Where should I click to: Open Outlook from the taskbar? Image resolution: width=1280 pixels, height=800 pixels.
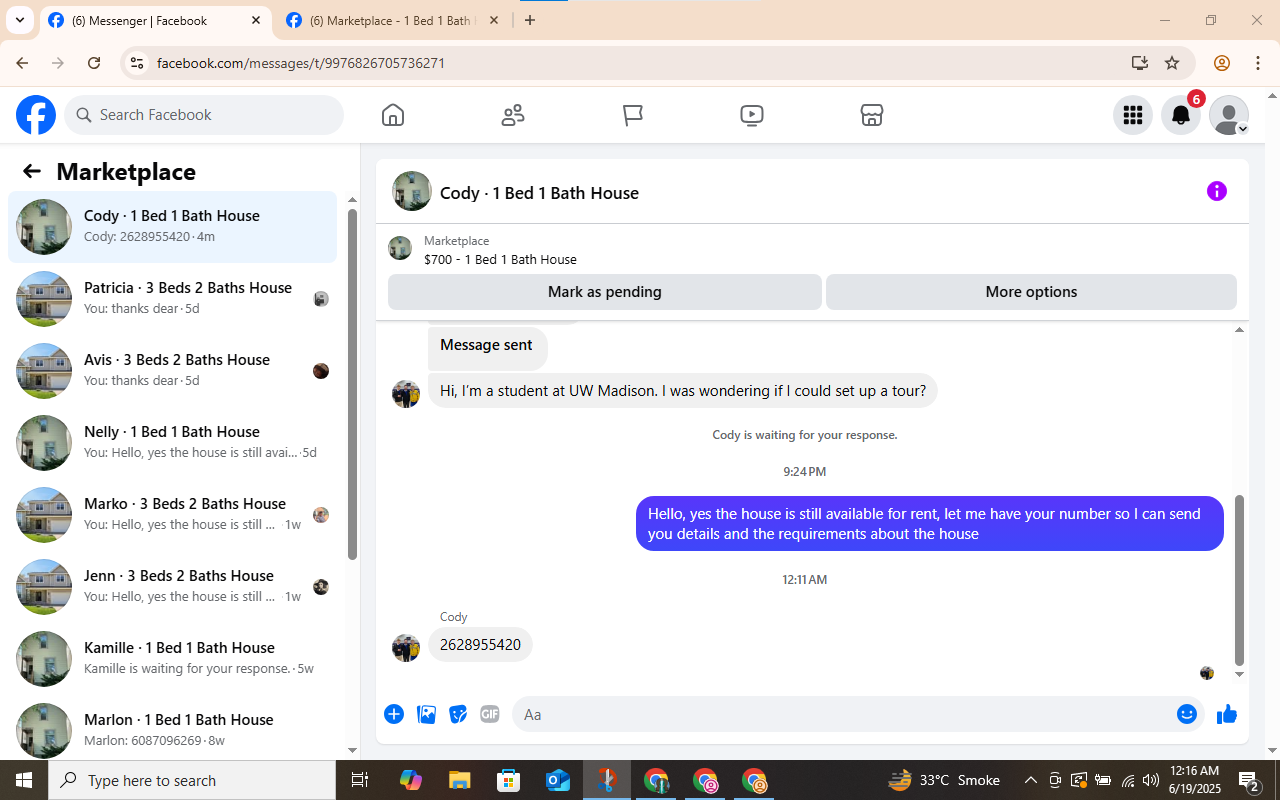(557, 780)
